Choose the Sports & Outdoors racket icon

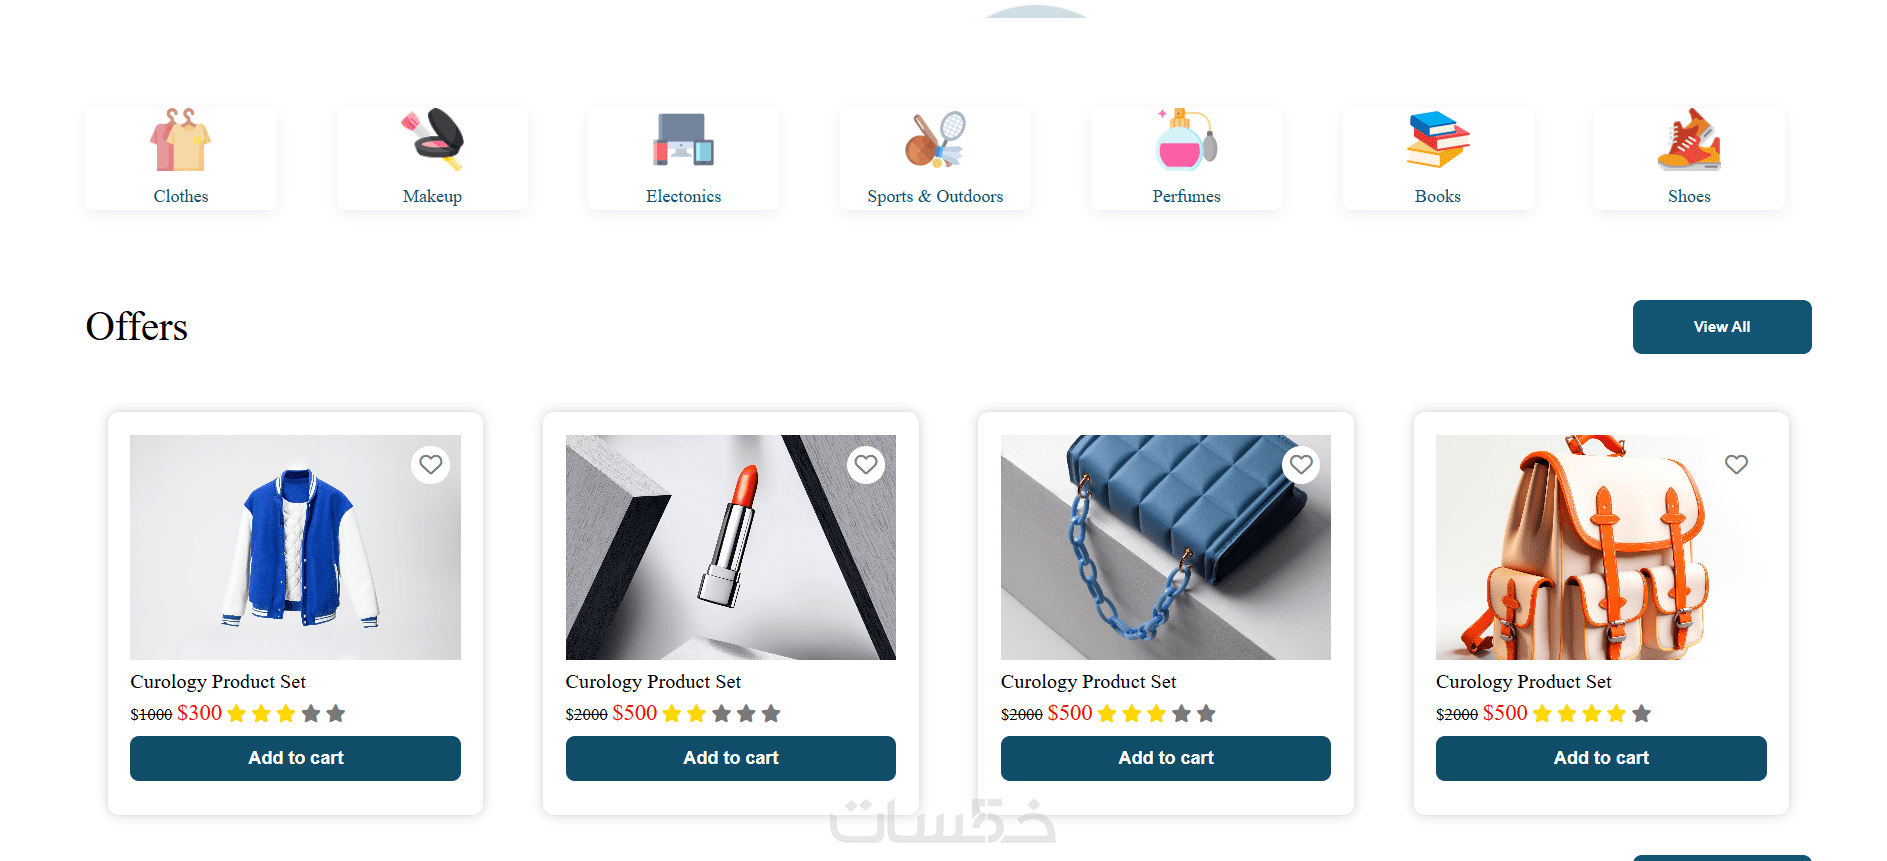click(x=935, y=140)
